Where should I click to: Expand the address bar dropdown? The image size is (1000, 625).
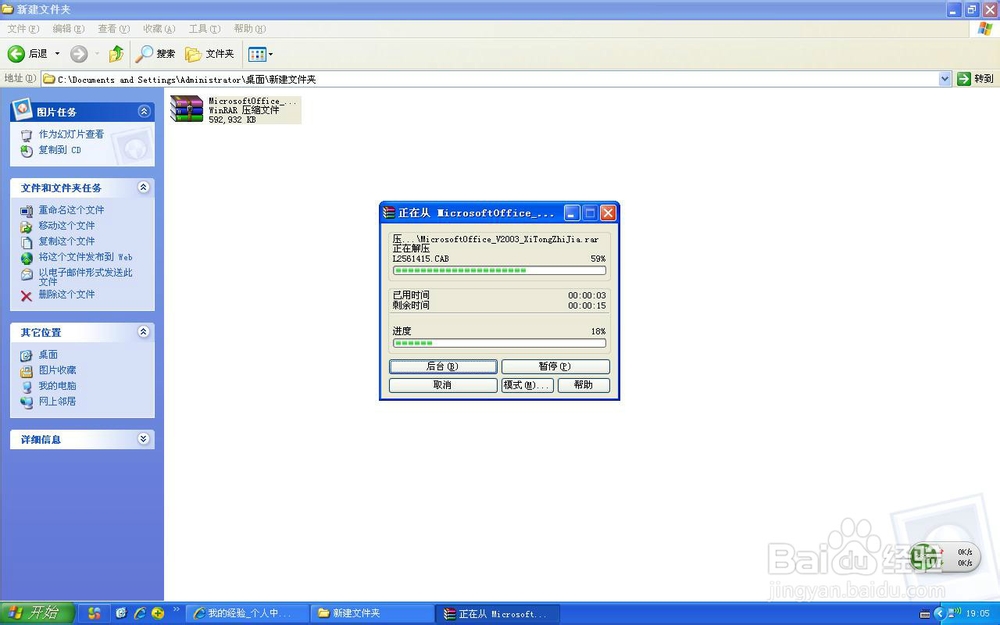coord(945,78)
